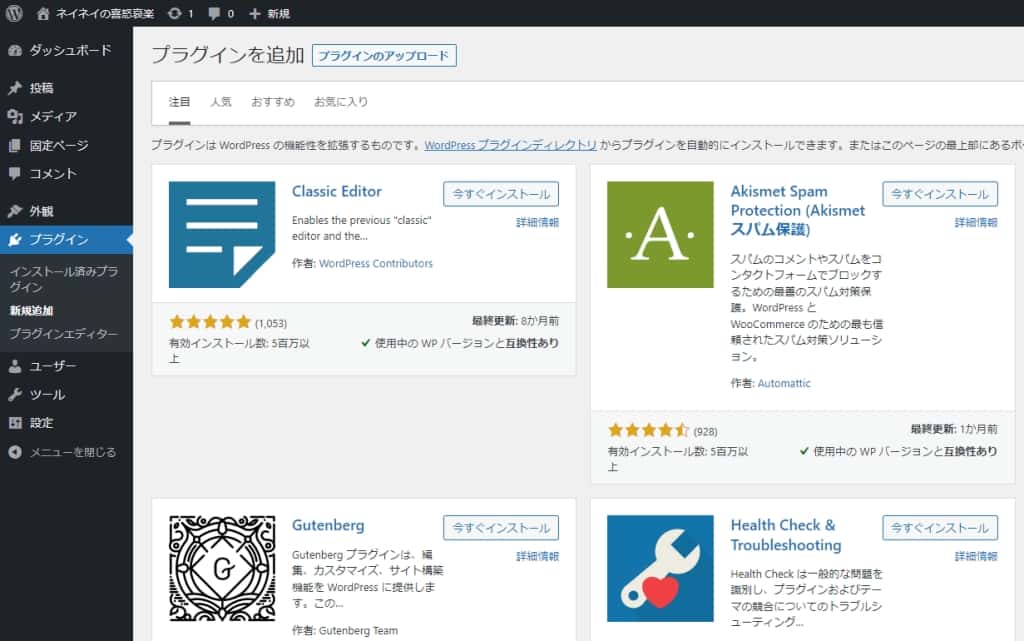Click the Akismet plugin green A thumbnail
The image size is (1024, 641).
click(660, 234)
